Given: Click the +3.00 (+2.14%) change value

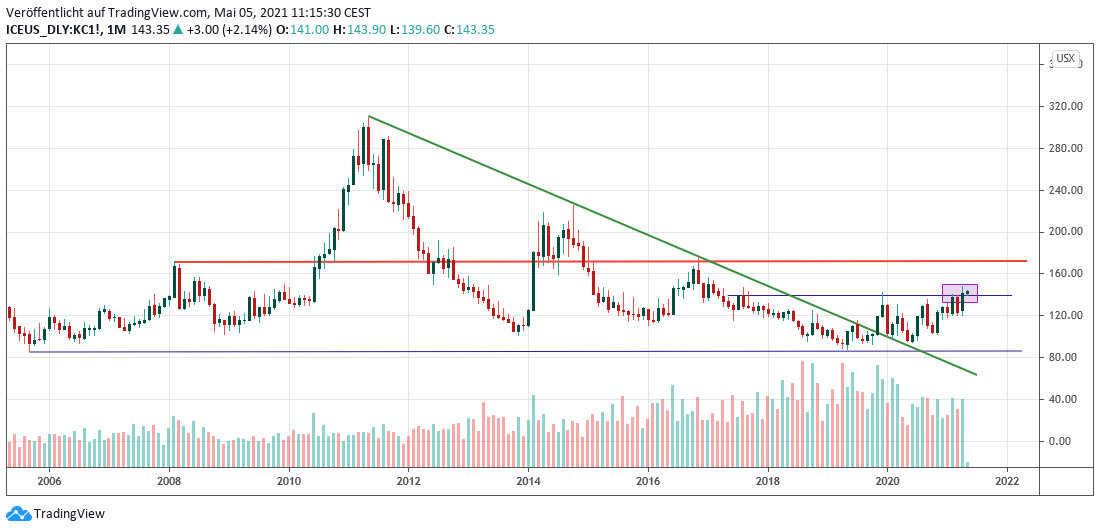Looking at the screenshot, I should pyautogui.click(x=229, y=29).
